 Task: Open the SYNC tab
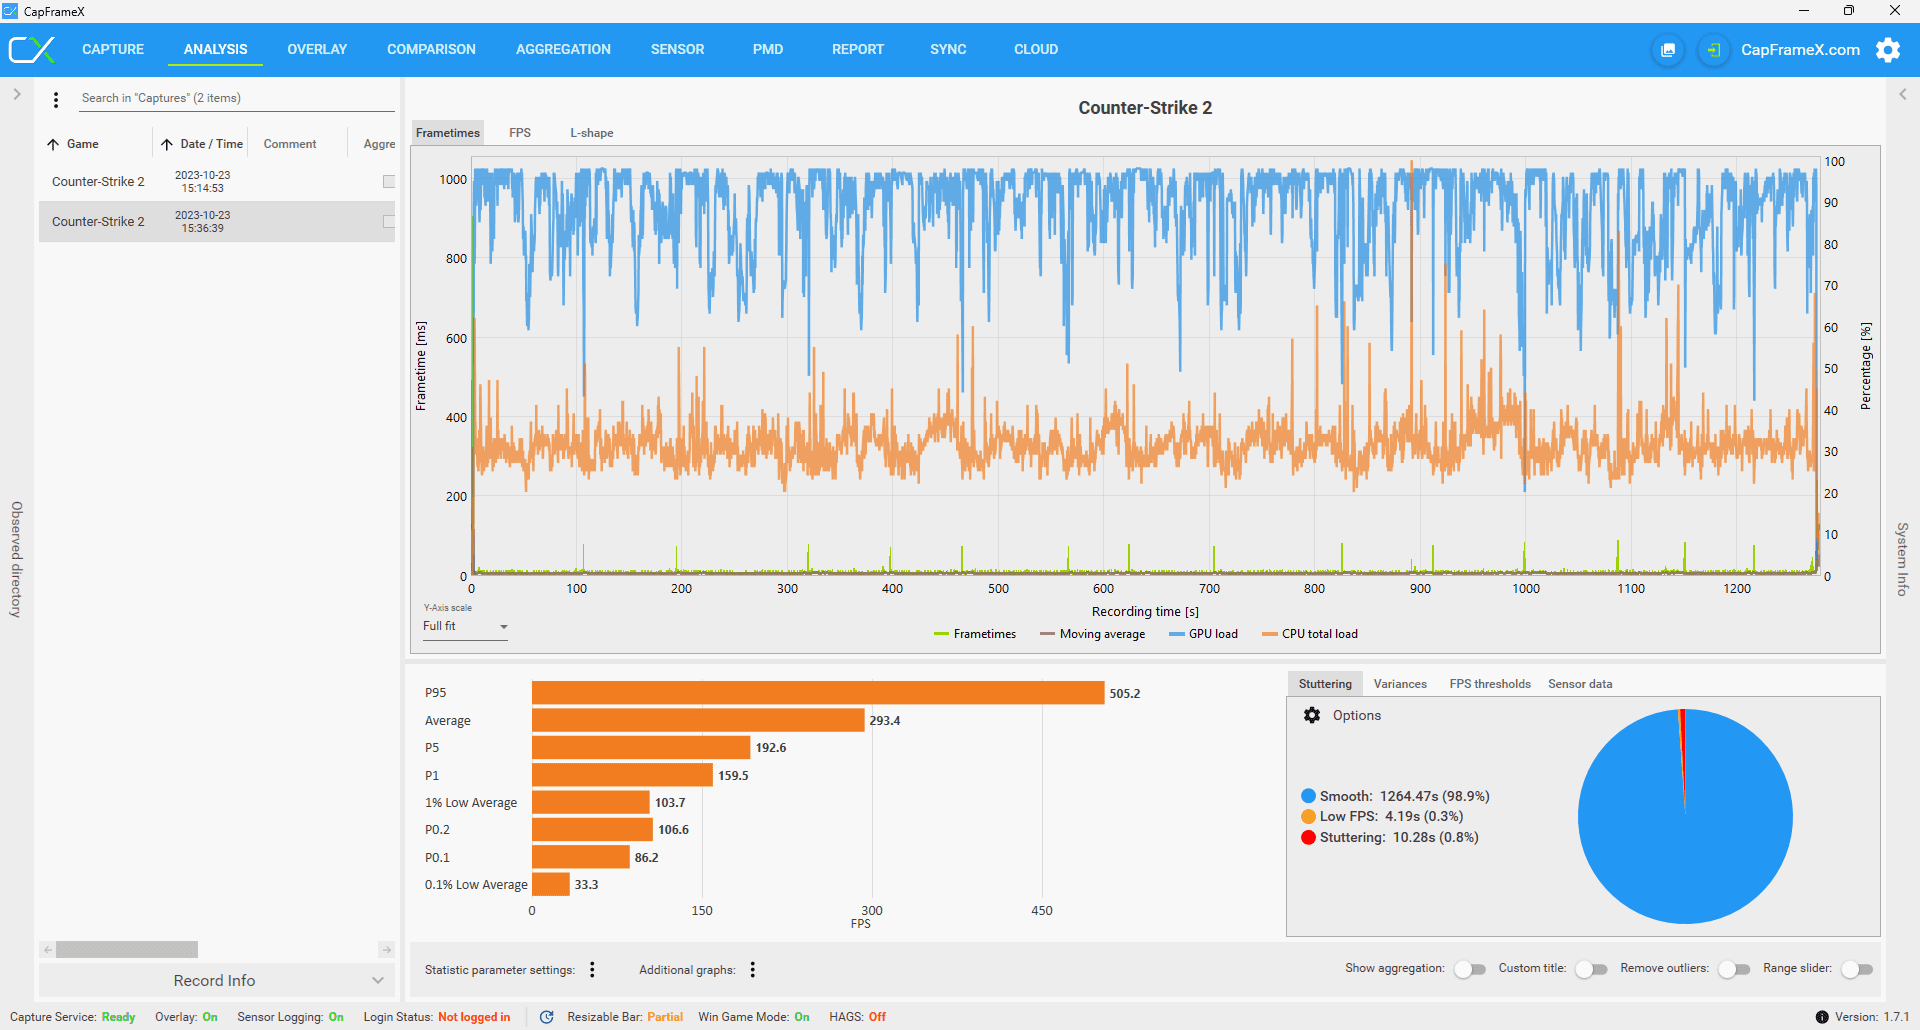(948, 49)
